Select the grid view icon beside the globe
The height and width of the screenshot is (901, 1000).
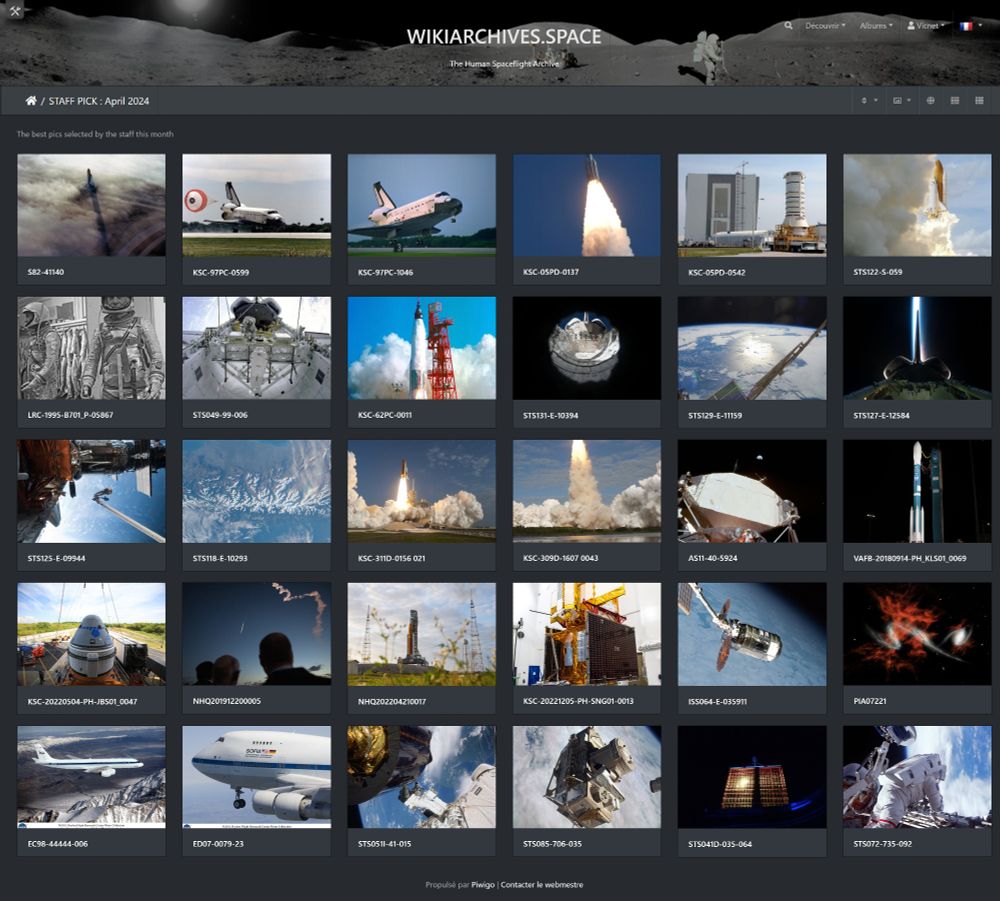tap(955, 101)
